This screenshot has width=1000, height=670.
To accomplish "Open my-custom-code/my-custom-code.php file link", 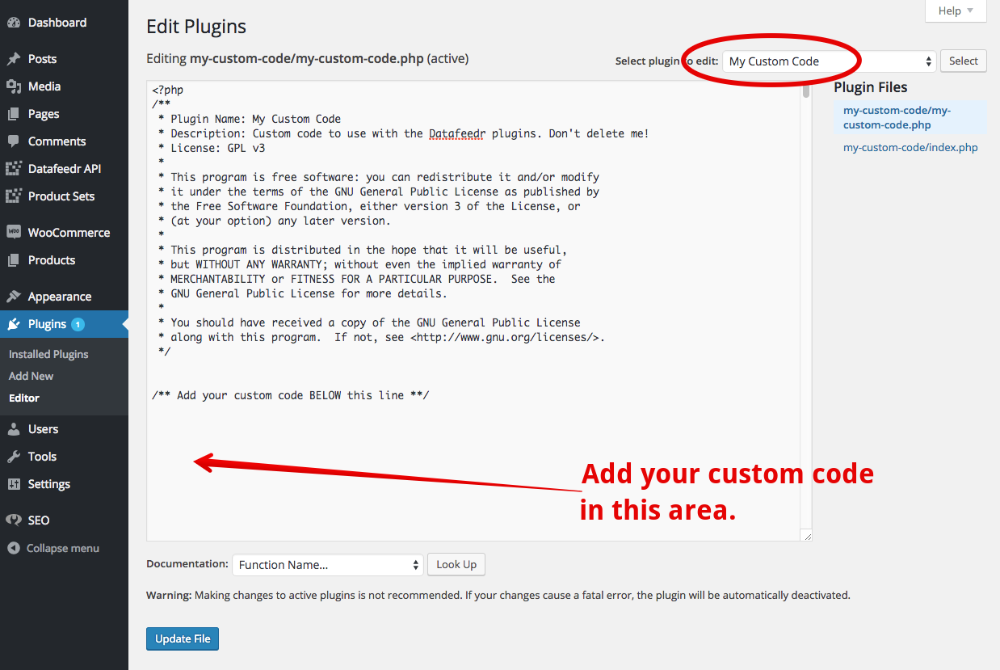I will coord(897,117).
